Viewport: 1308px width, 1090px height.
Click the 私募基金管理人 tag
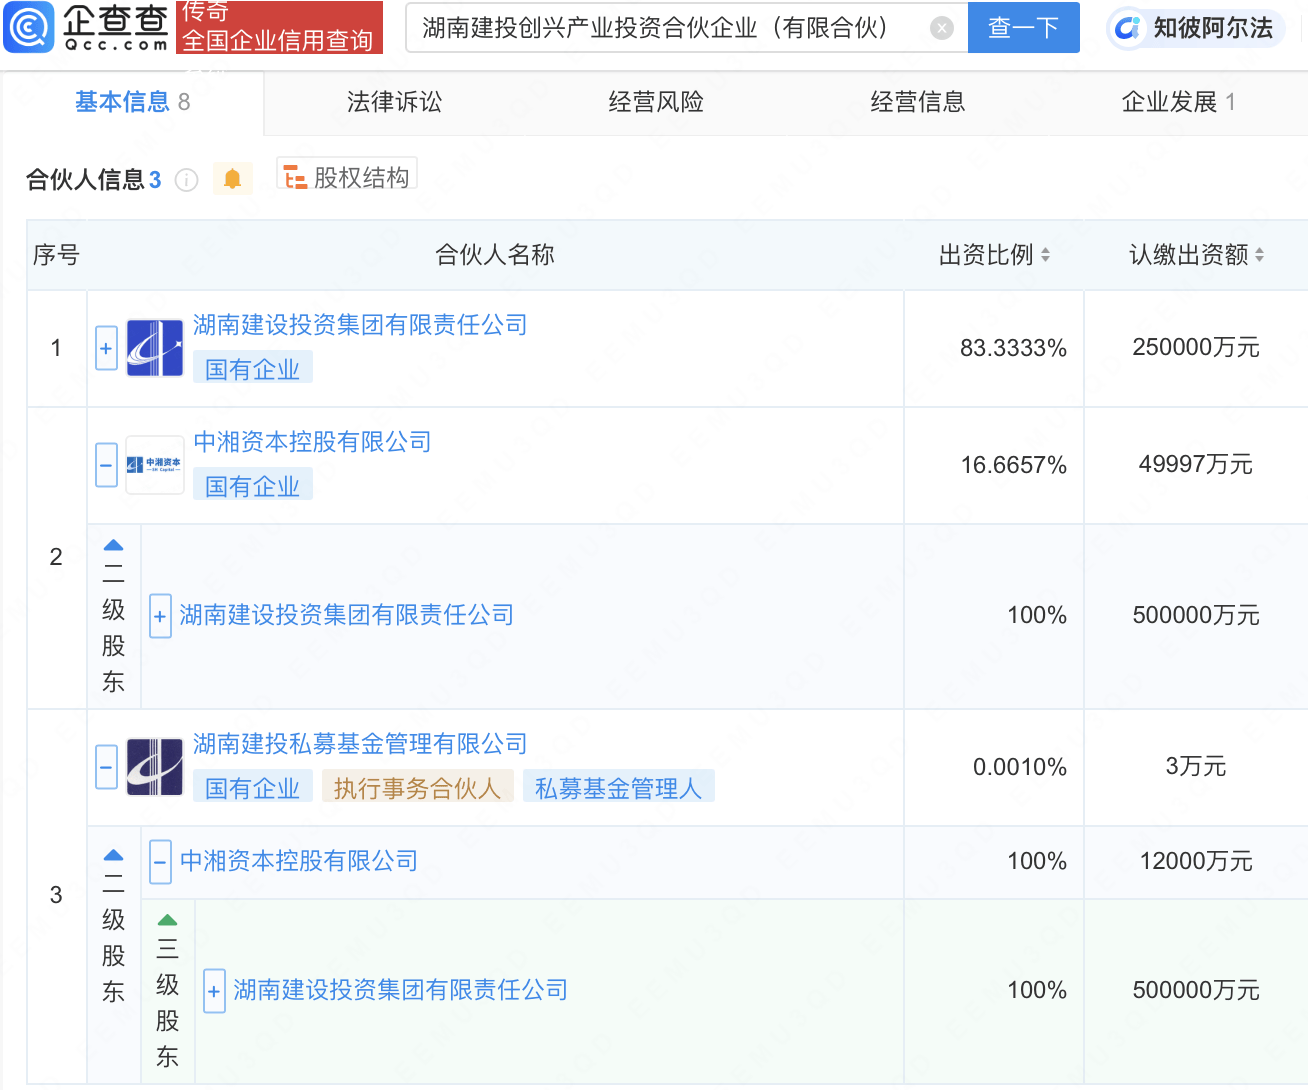pyautogui.click(x=618, y=788)
